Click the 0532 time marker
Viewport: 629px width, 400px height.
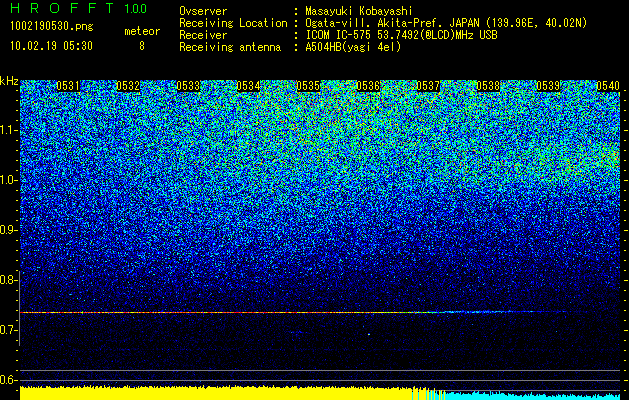coord(128,86)
